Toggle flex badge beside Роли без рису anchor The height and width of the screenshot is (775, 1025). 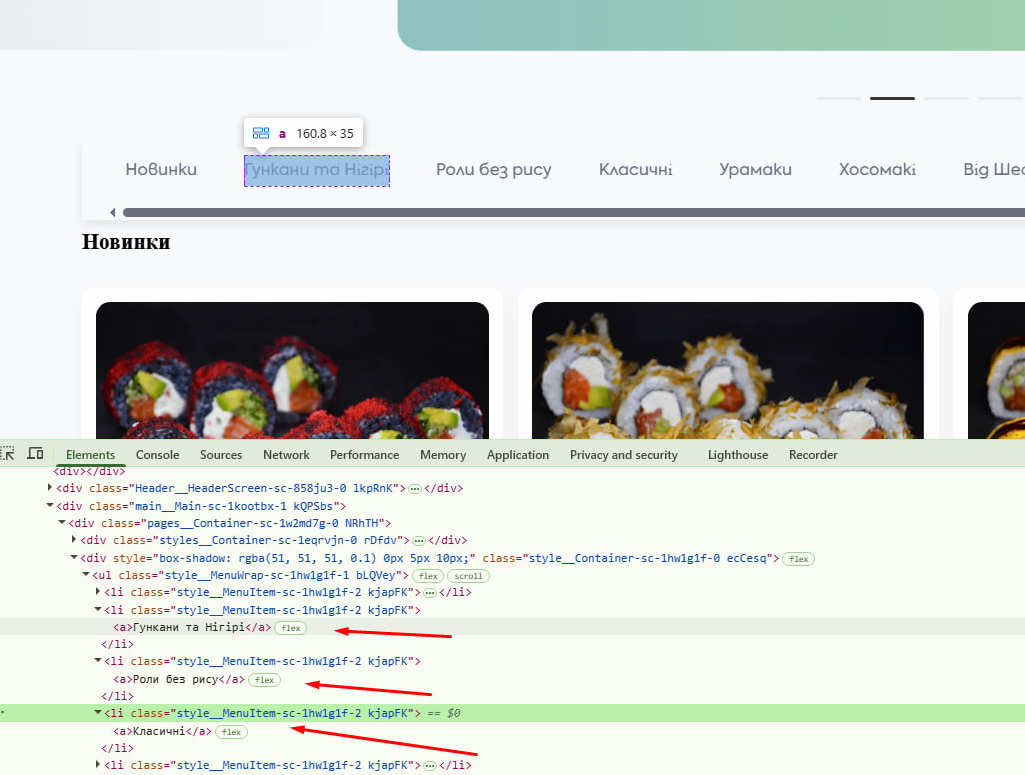[264, 680]
